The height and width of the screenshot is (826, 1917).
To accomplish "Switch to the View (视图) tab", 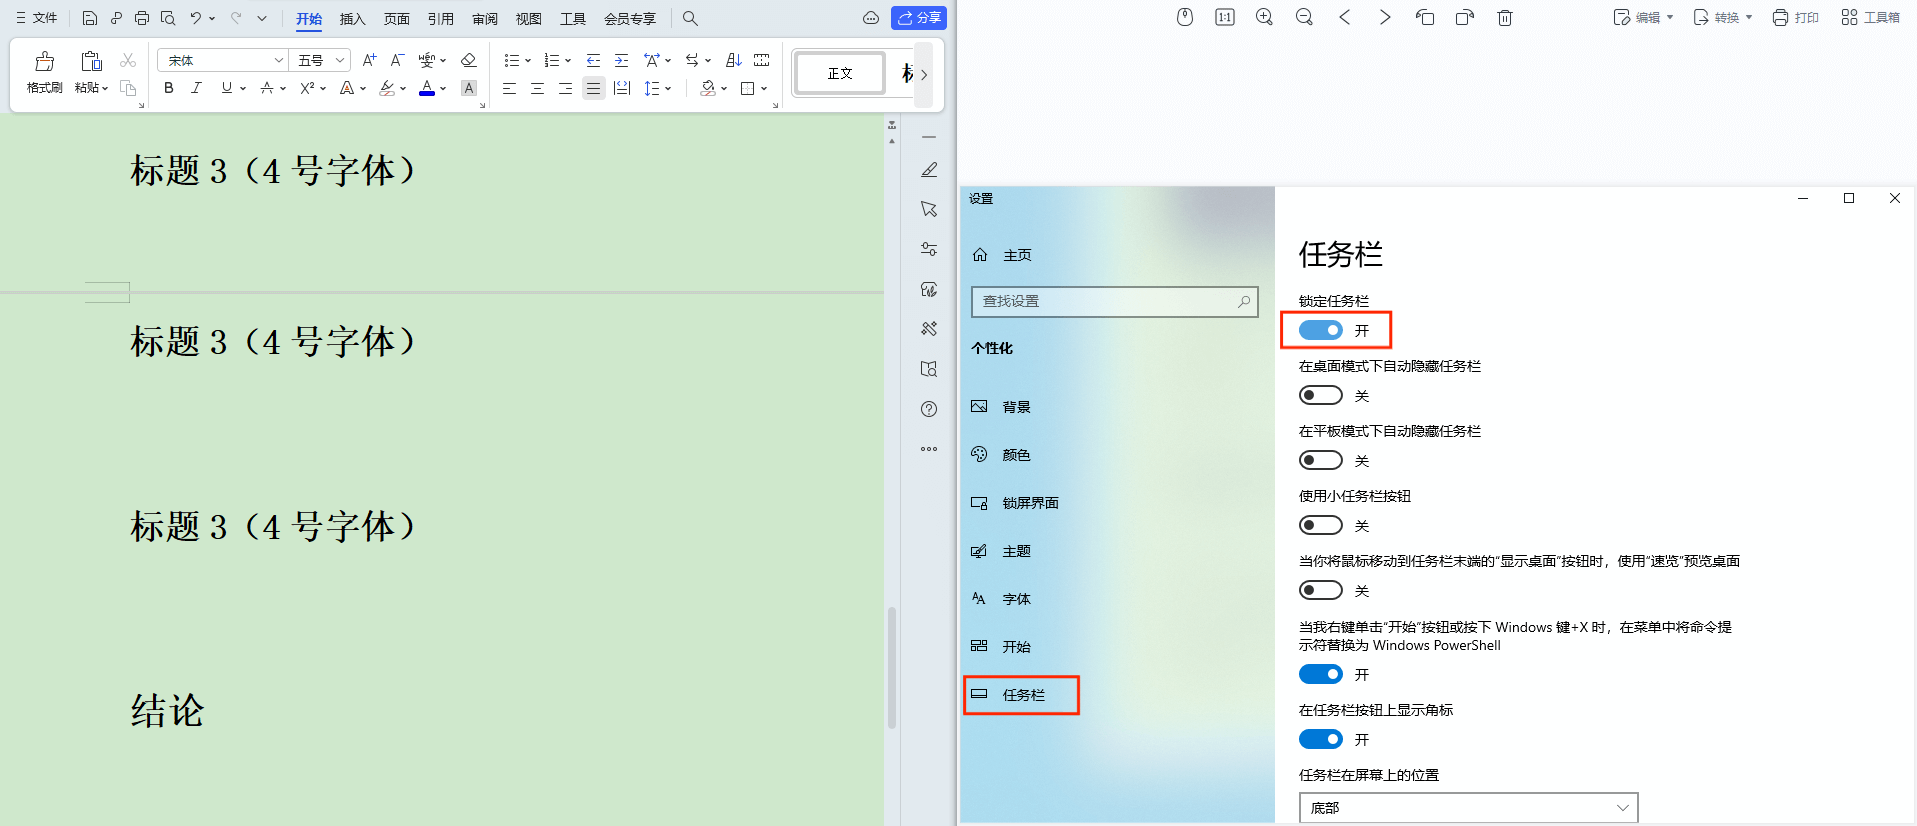I will [x=528, y=19].
